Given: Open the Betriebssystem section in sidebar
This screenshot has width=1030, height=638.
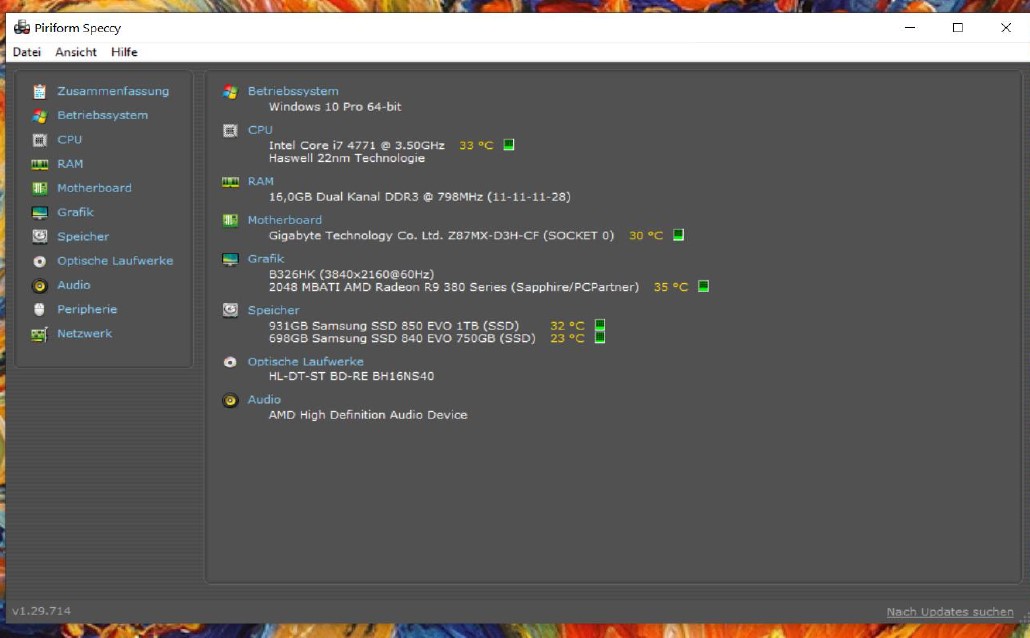Looking at the screenshot, I should [102, 116].
